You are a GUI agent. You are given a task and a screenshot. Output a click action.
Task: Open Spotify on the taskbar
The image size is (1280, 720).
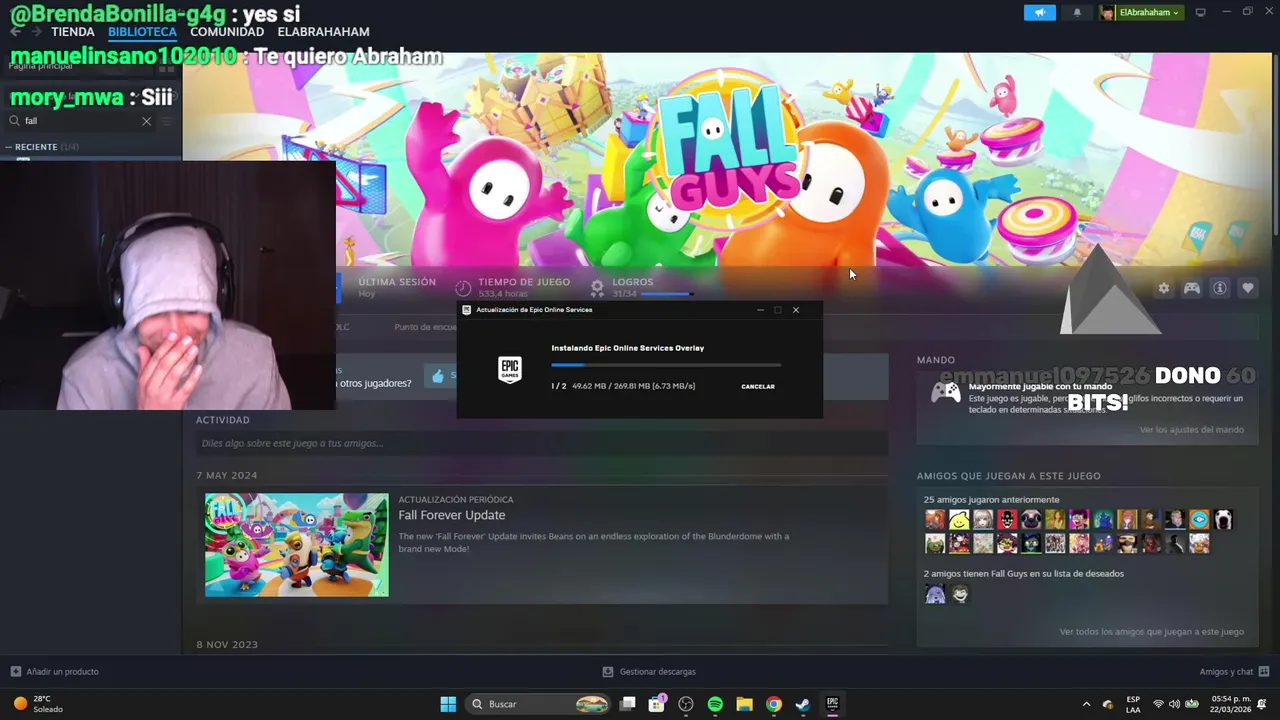(x=715, y=704)
